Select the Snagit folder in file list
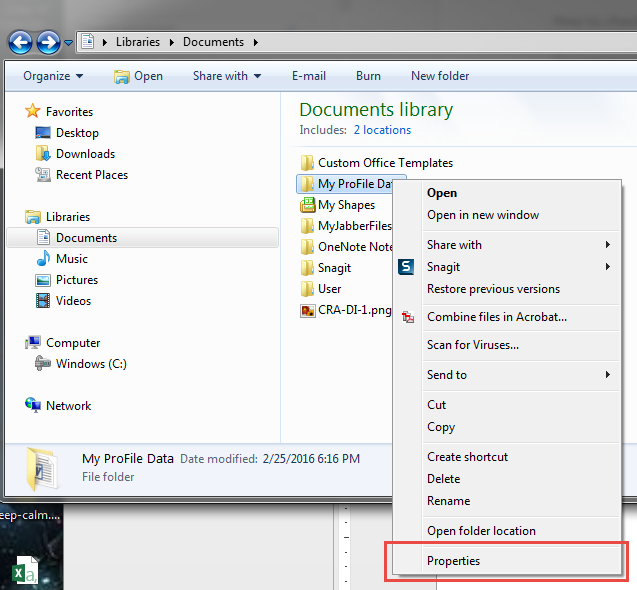Screen dimensions: 637x590 [326, 268]
